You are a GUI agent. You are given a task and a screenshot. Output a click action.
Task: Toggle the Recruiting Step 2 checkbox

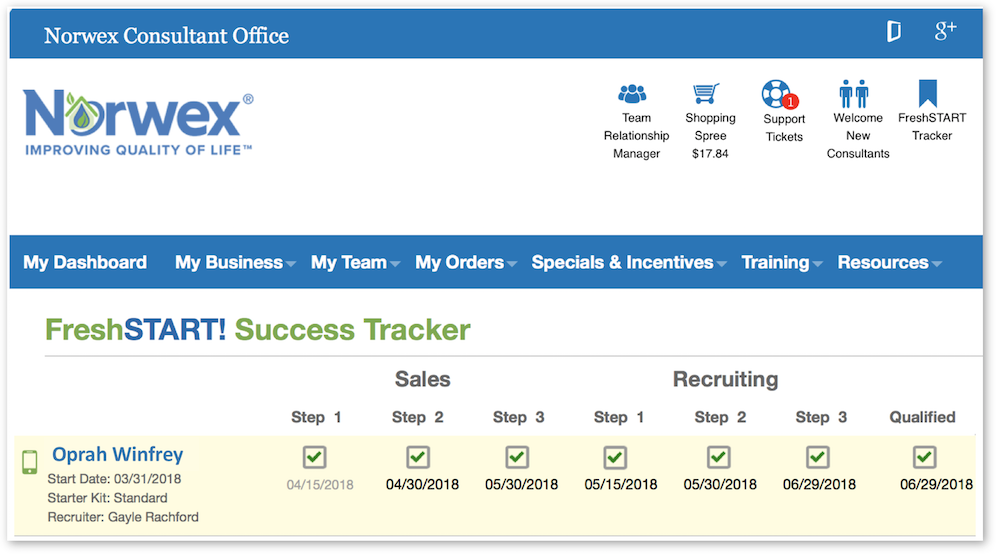719,457
